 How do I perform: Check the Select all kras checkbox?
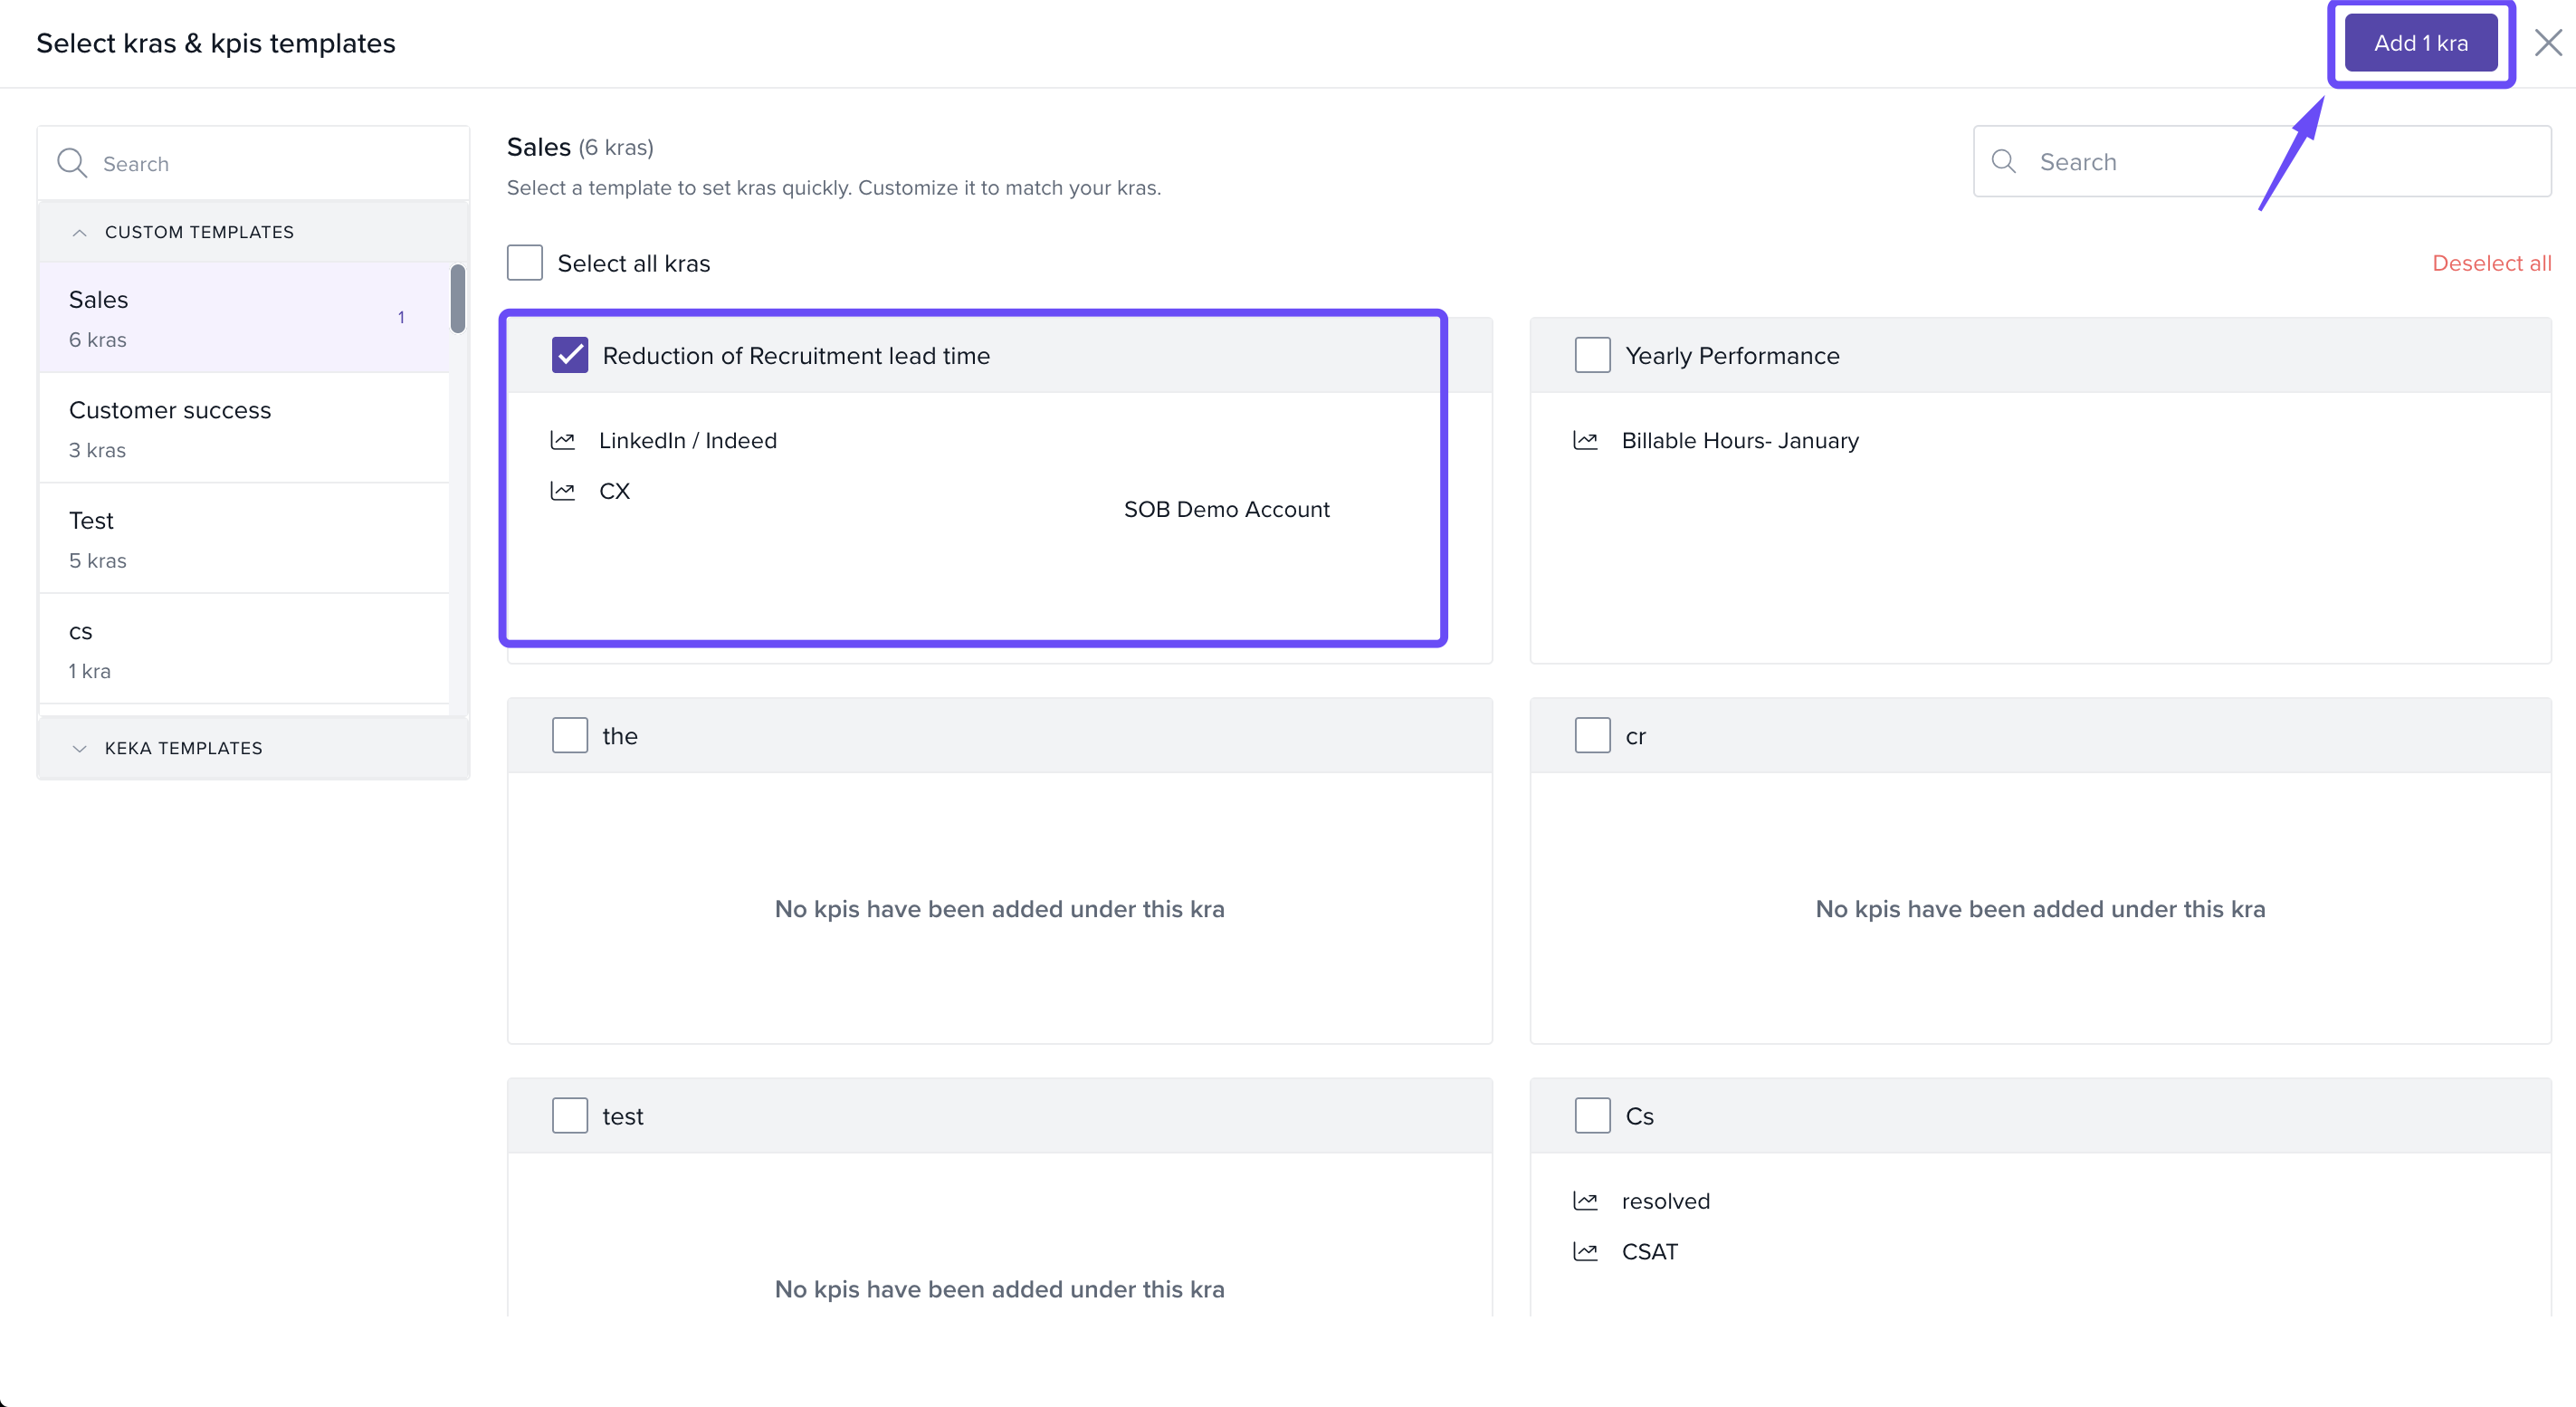[525, 263]
